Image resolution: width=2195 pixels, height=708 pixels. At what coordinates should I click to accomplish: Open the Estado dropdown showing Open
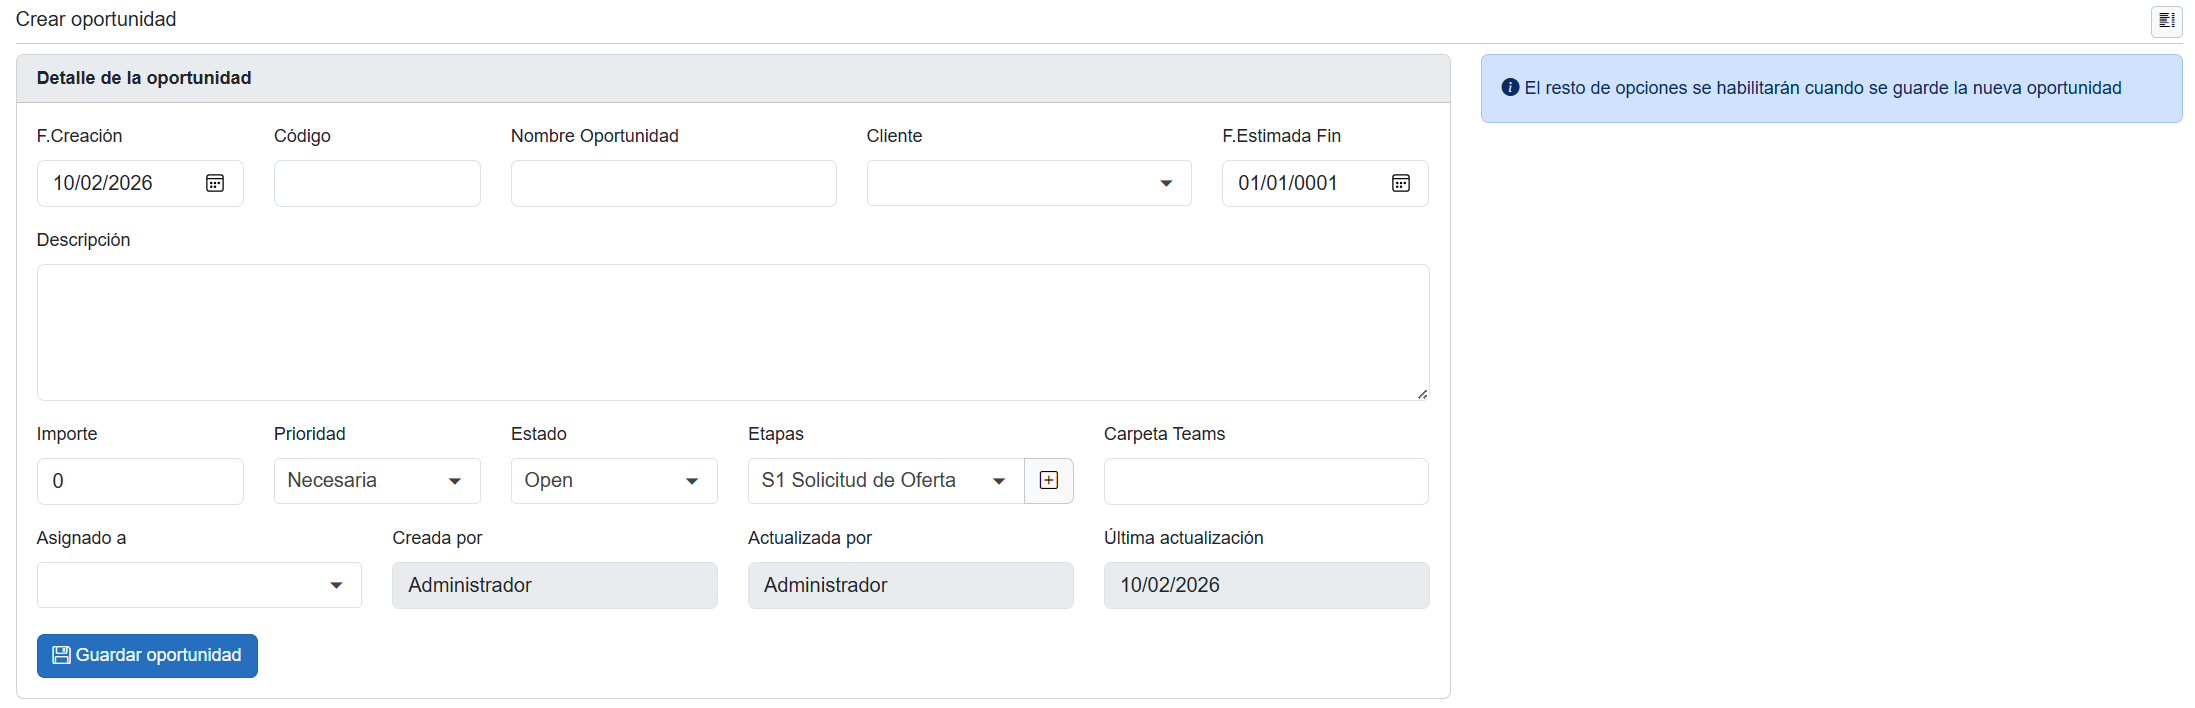[x=613, y=481]
